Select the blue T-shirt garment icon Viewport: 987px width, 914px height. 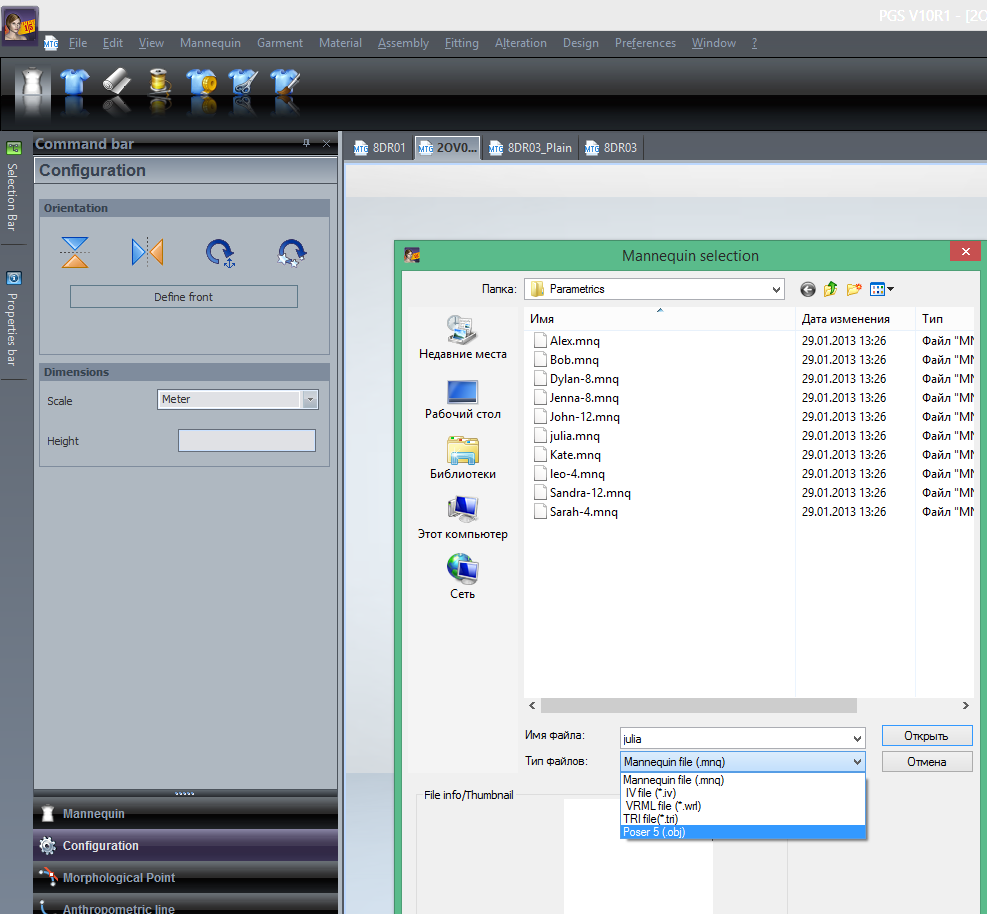coord(73,82)
